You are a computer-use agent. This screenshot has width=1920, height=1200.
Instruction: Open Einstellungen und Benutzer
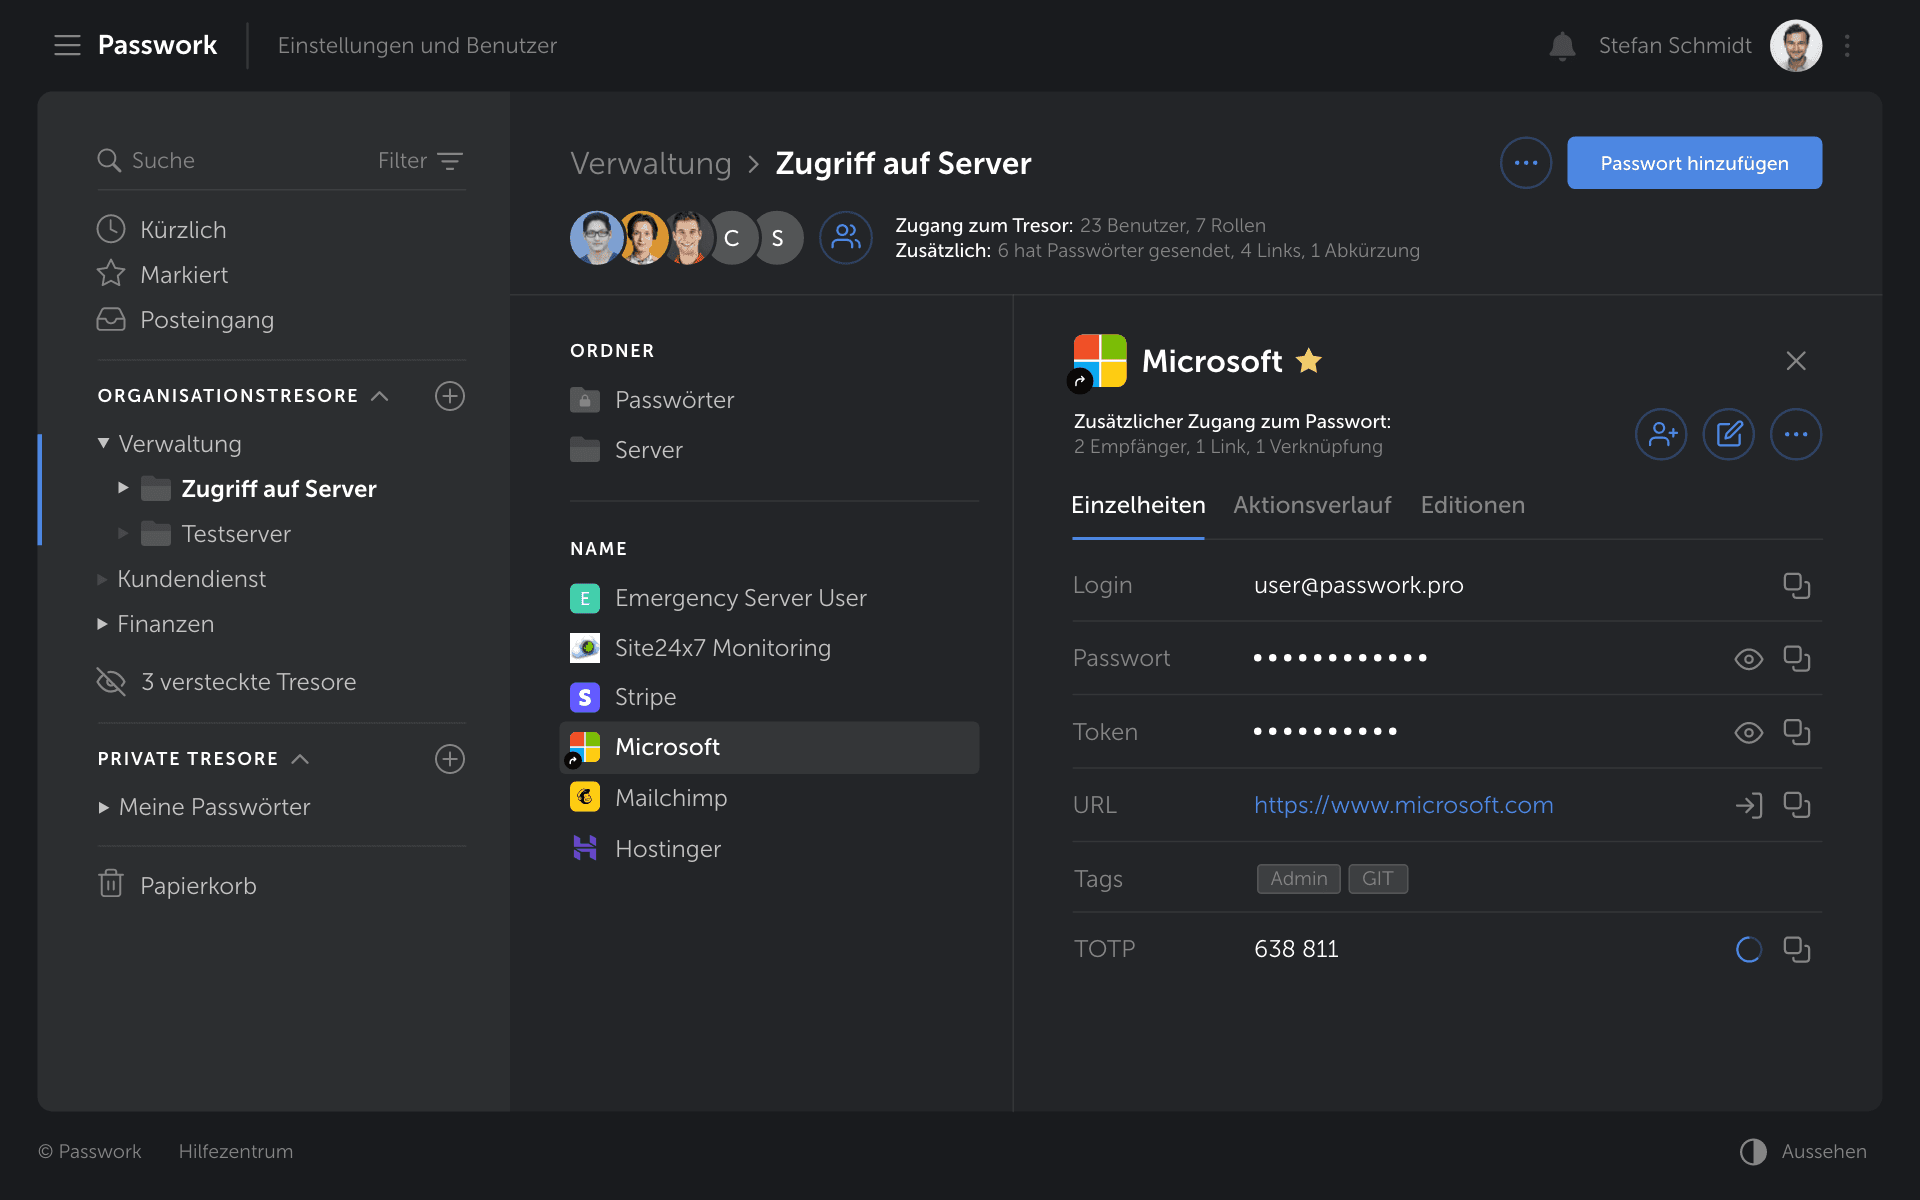click(417, 46)
